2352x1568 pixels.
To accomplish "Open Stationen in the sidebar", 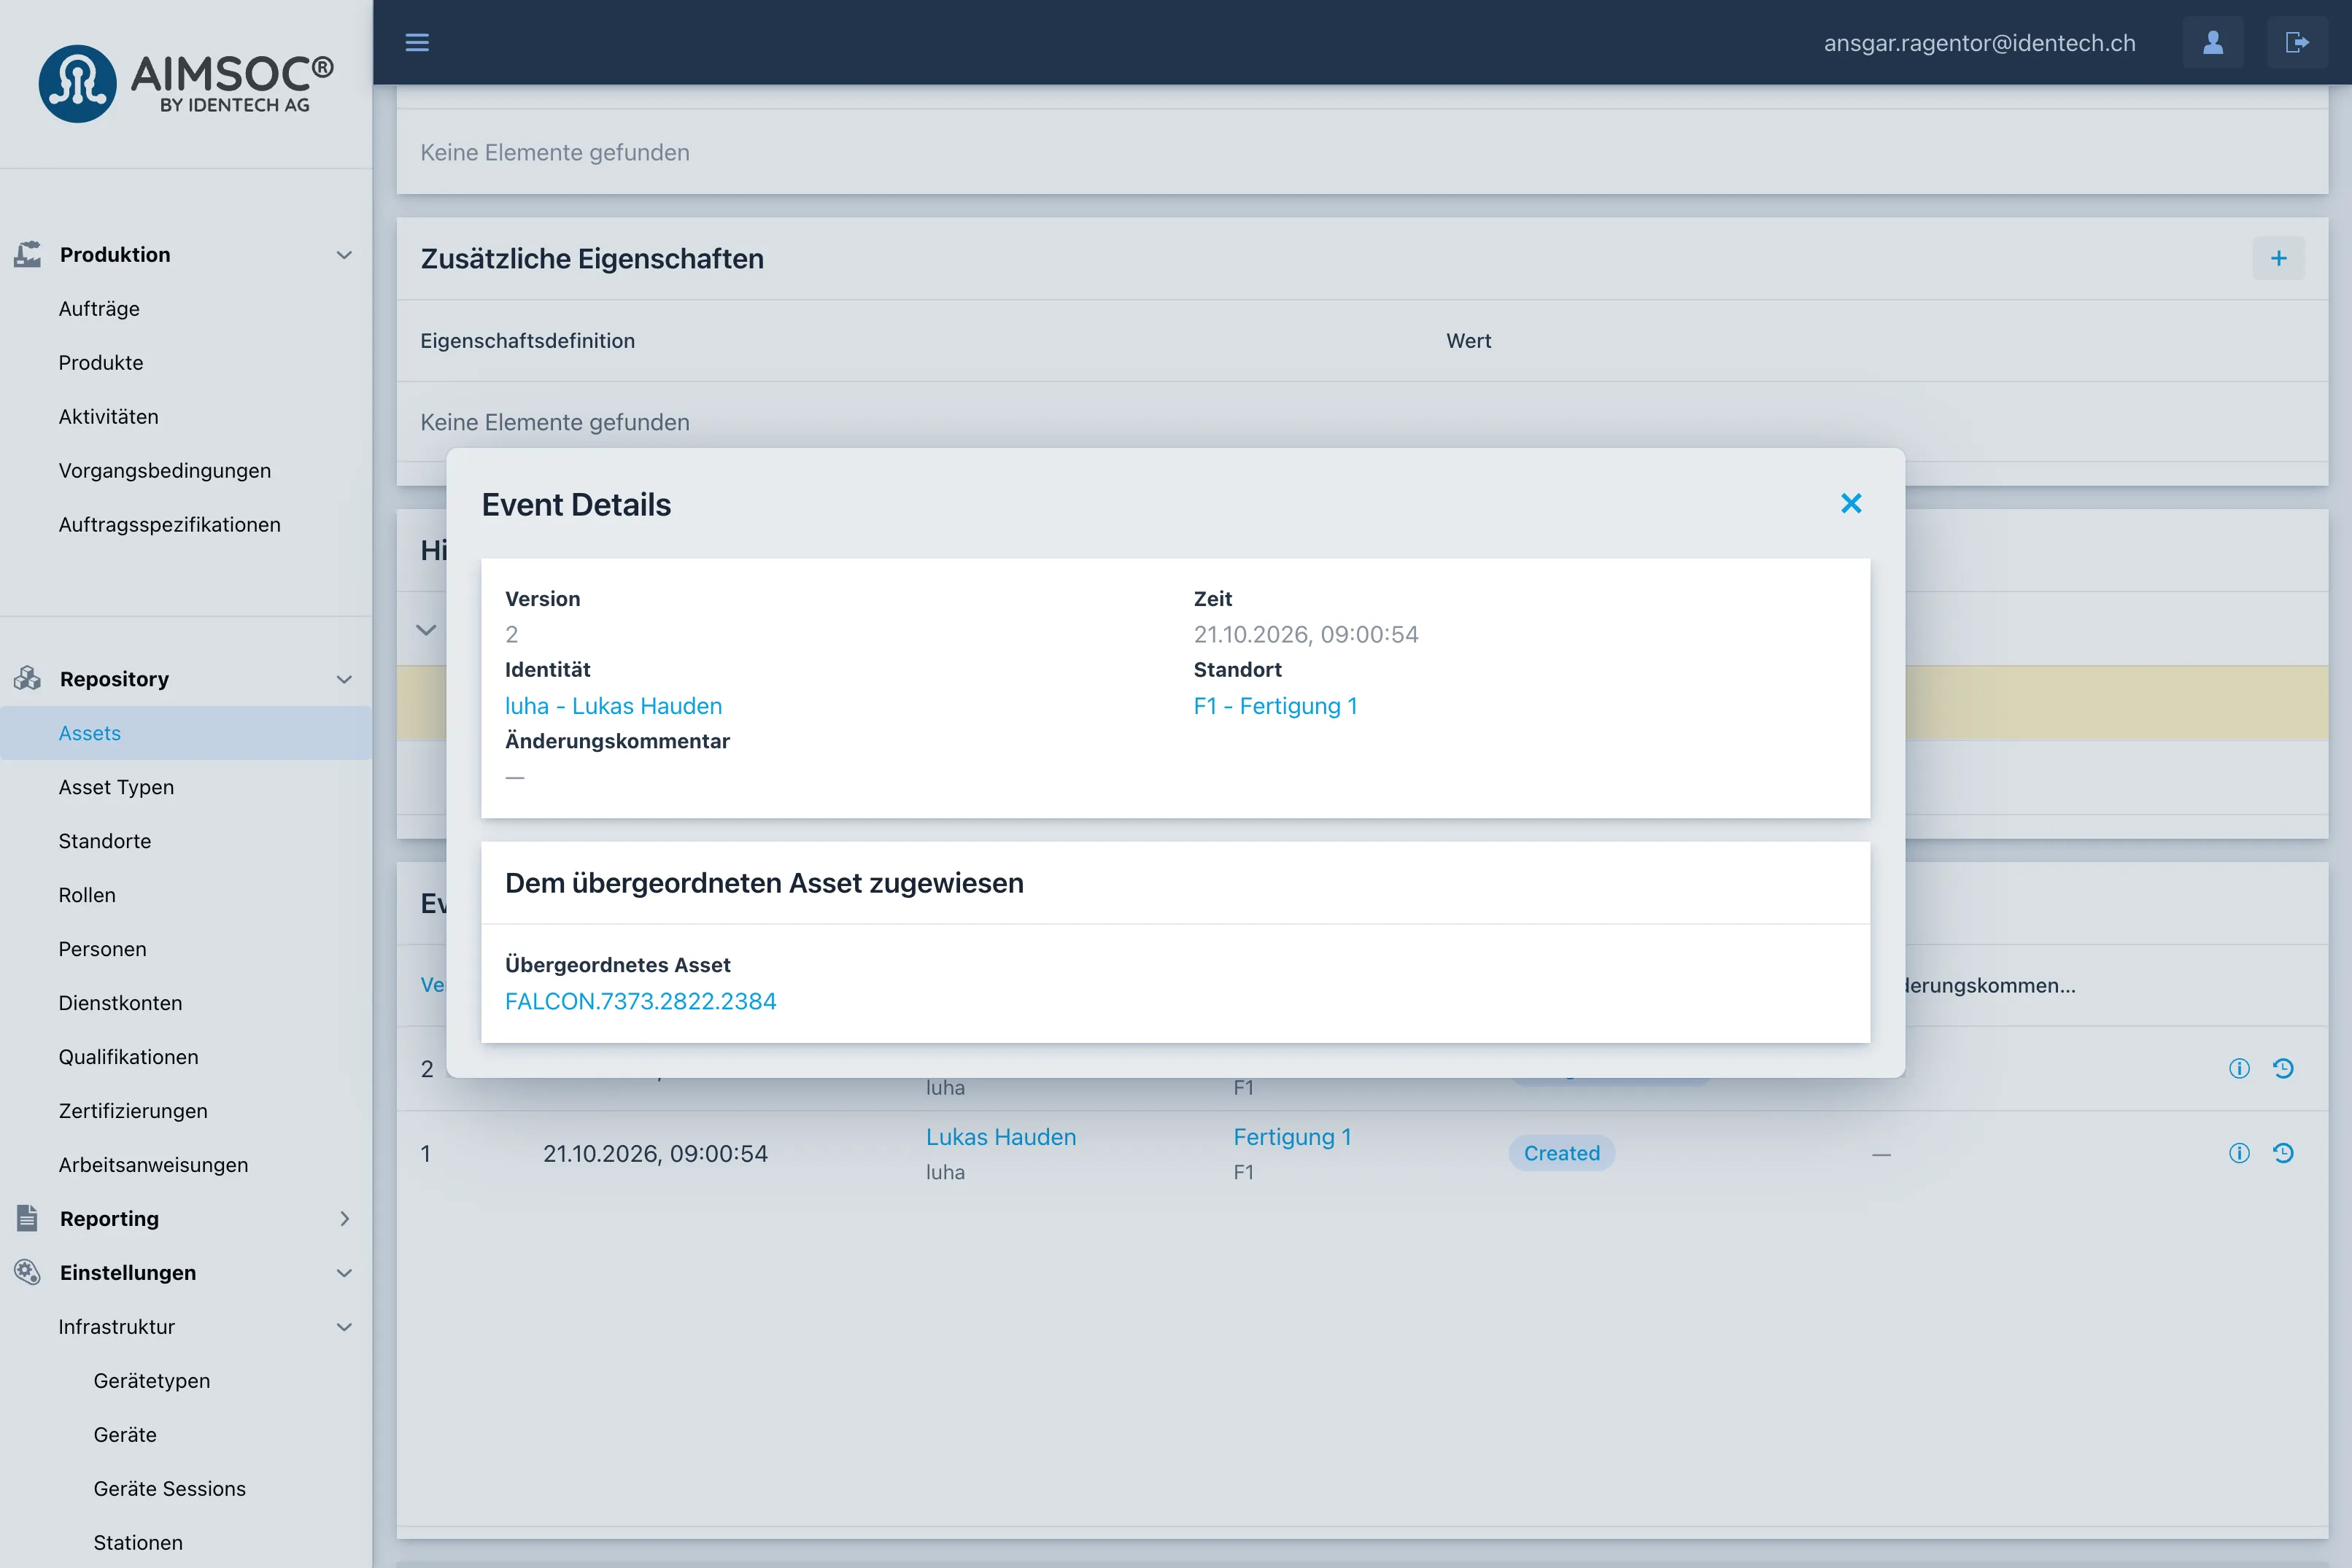I will point(138,1542).
